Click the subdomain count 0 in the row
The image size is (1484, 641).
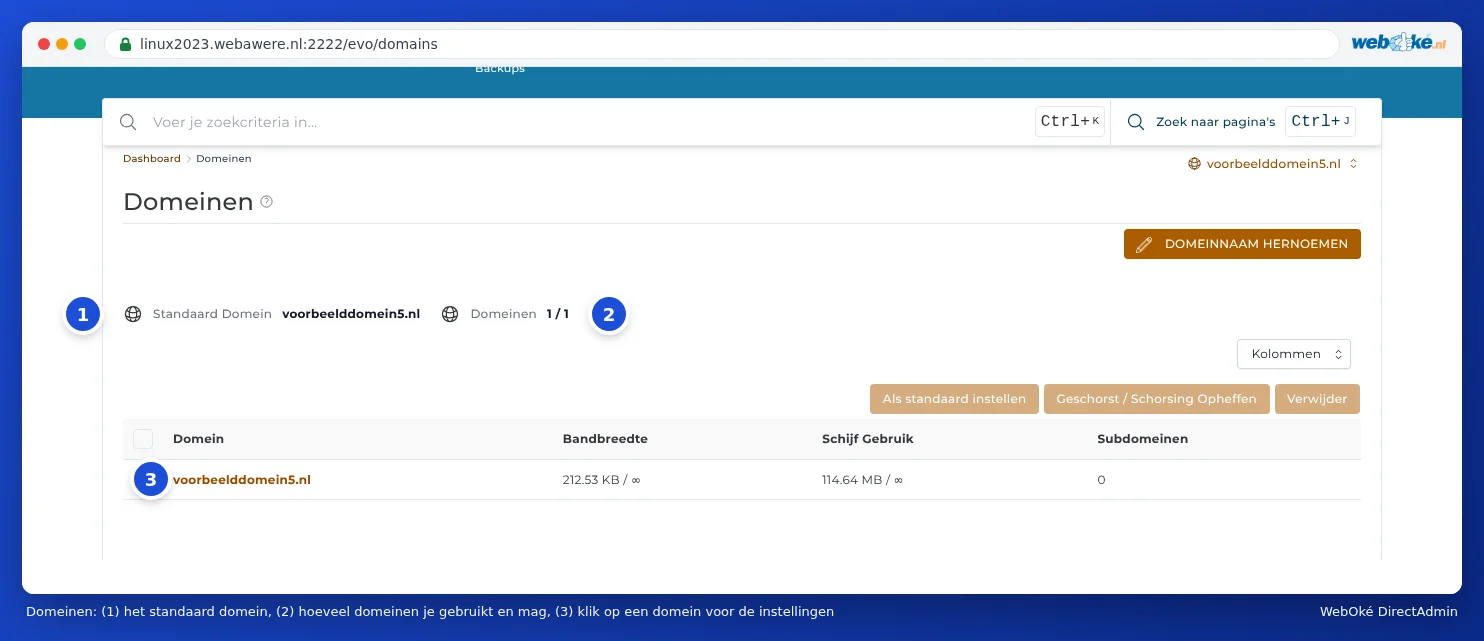pos(1101,480)
